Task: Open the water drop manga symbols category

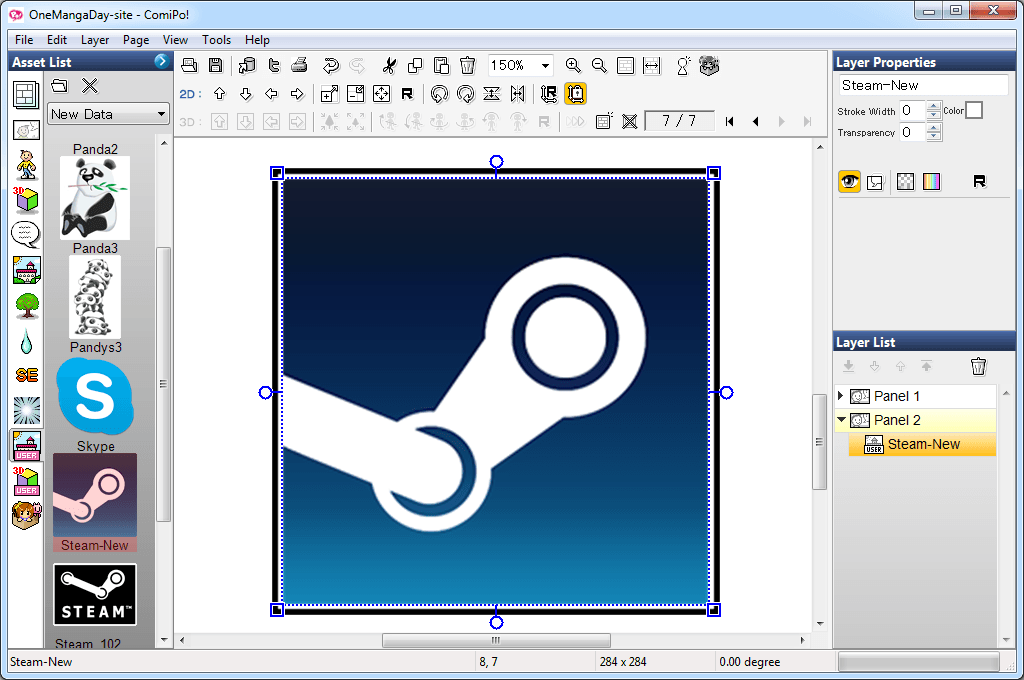Action: point(26,340)
